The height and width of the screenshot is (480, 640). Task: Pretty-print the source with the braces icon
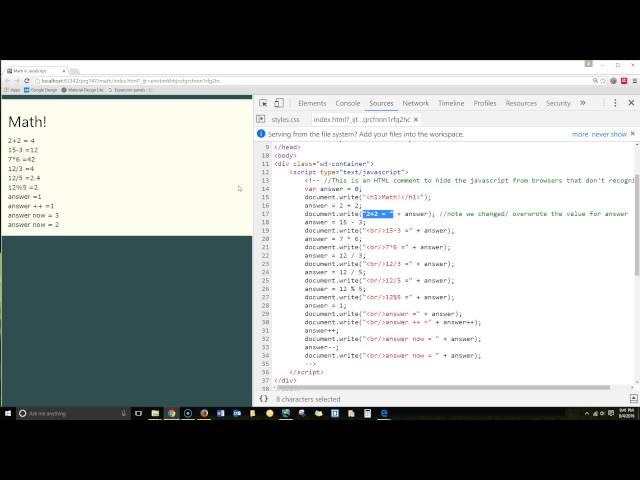264,399
